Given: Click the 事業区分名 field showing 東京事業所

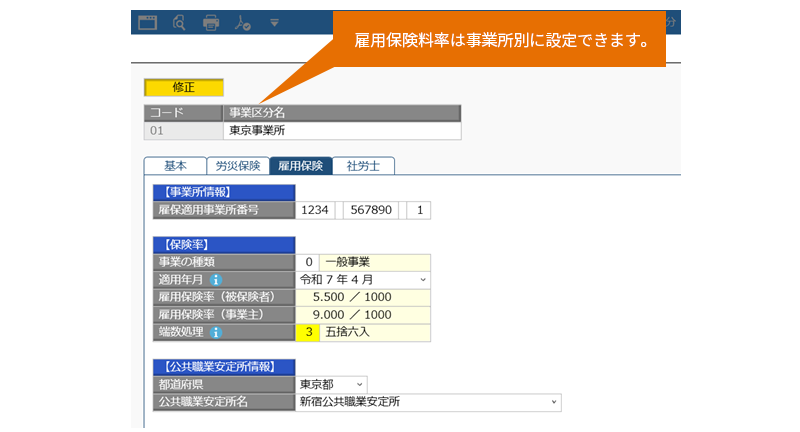Looking at the screenshot, I should coord(342,130).
